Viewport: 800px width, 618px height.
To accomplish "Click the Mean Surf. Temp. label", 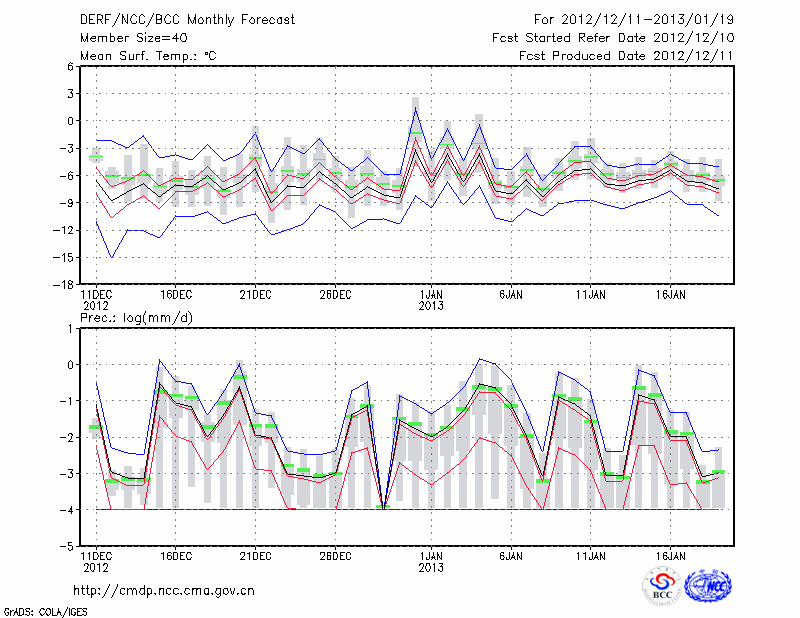I will tap(147, 56).
